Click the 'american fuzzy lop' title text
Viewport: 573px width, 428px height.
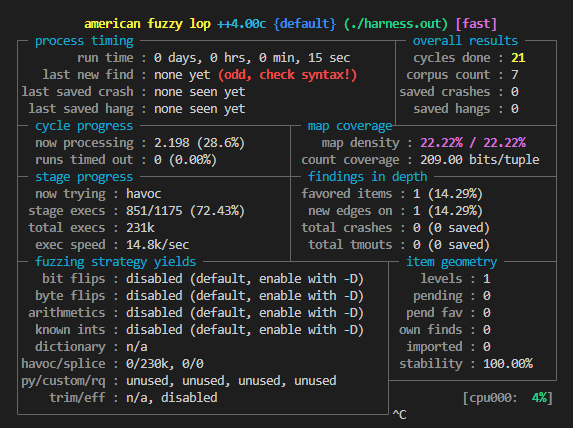point(148,24)
